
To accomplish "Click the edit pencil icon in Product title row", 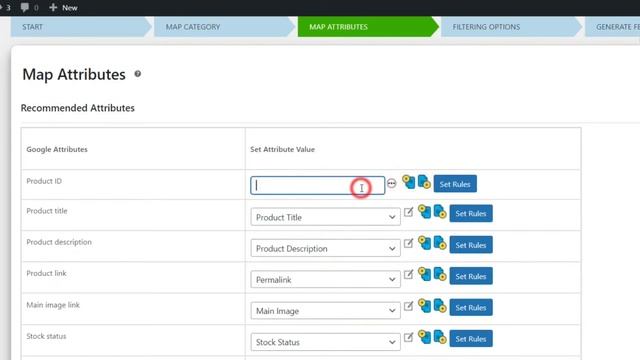I will pyautogui.click(x=409, y=212).
